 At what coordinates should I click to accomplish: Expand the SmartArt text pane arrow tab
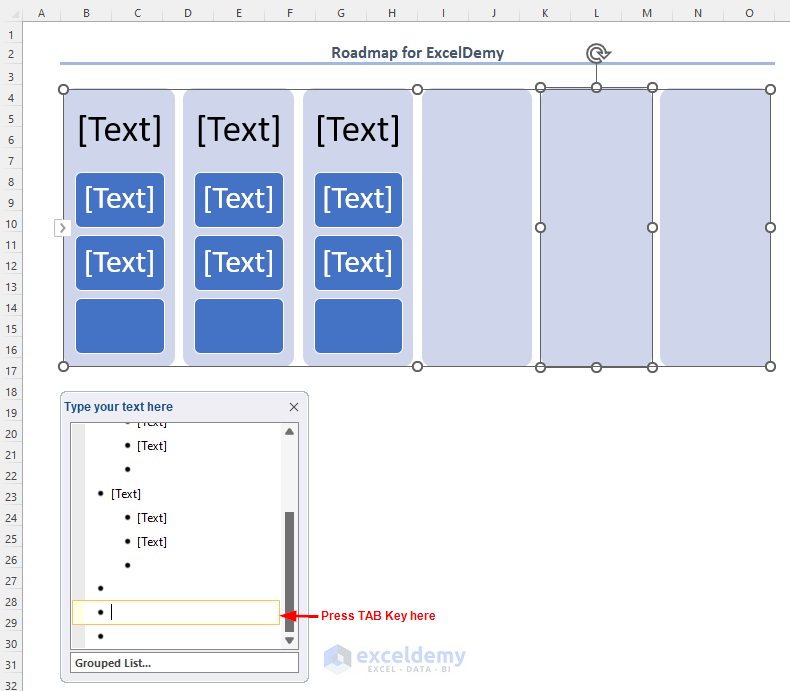tap(62, 228)
